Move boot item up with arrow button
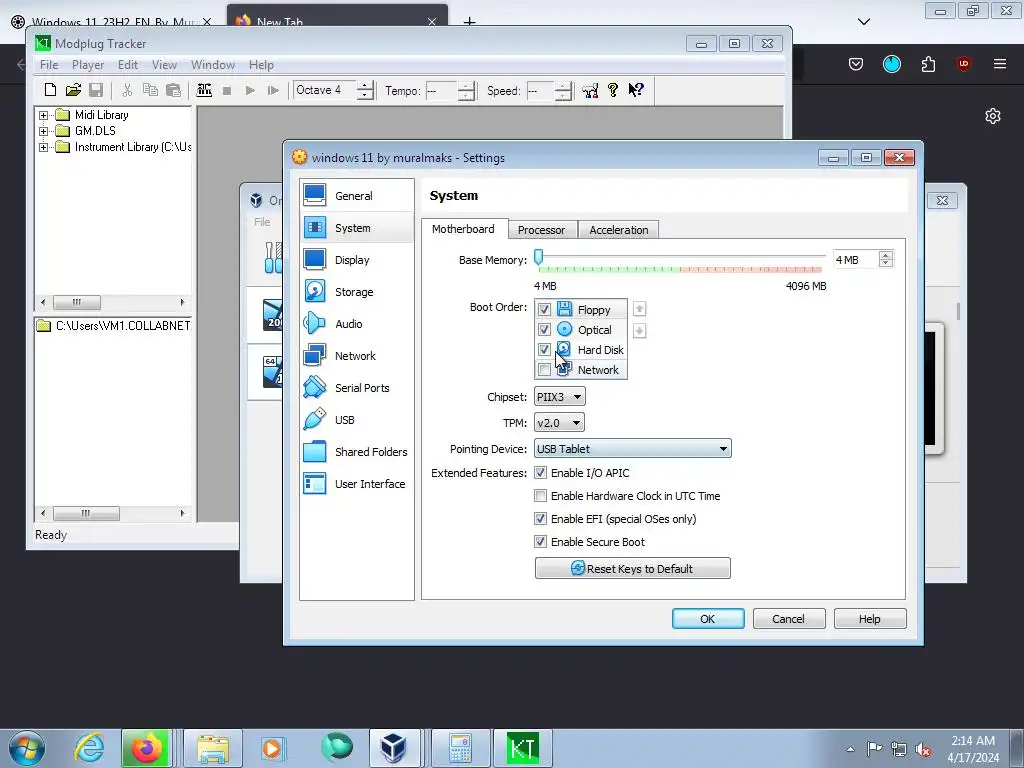1024x768 pixels. pos(639,309)
